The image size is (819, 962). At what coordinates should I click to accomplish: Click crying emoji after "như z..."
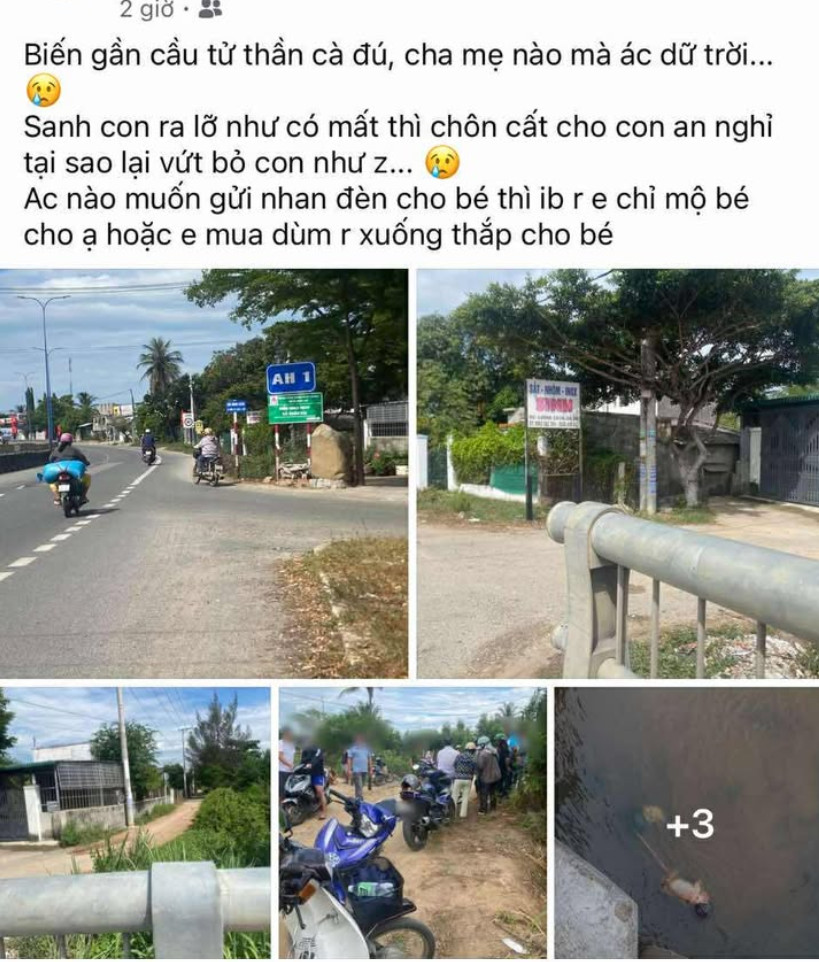442,163
